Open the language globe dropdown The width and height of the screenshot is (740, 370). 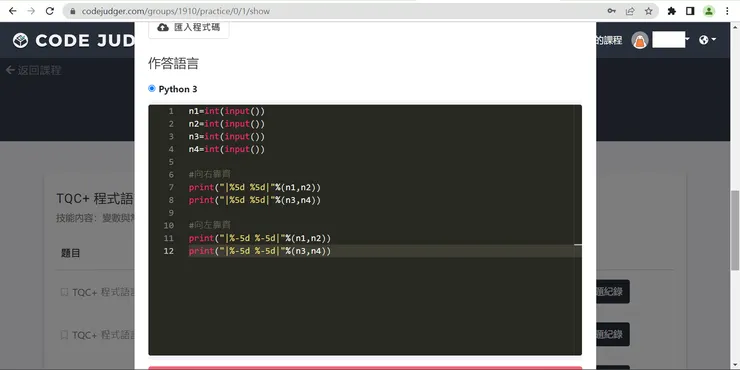click(707, 40)
